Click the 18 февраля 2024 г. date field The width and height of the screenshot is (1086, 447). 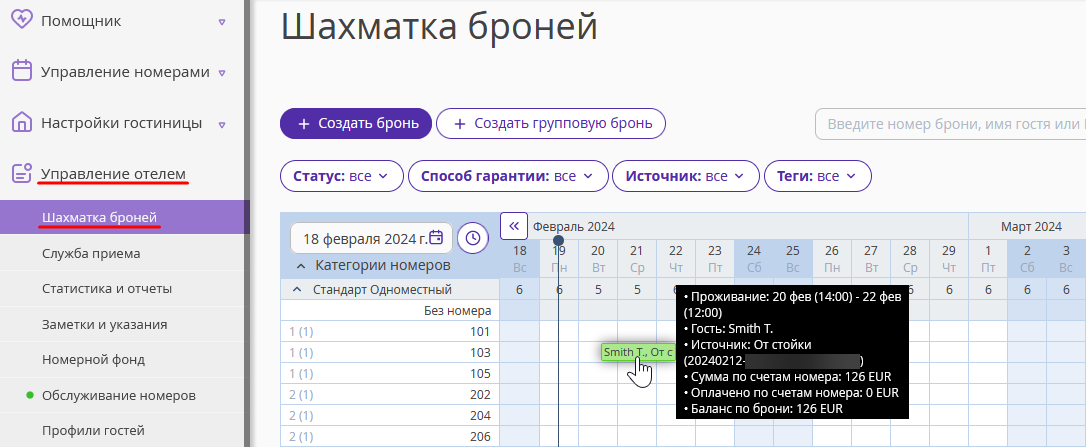(371, 238)
